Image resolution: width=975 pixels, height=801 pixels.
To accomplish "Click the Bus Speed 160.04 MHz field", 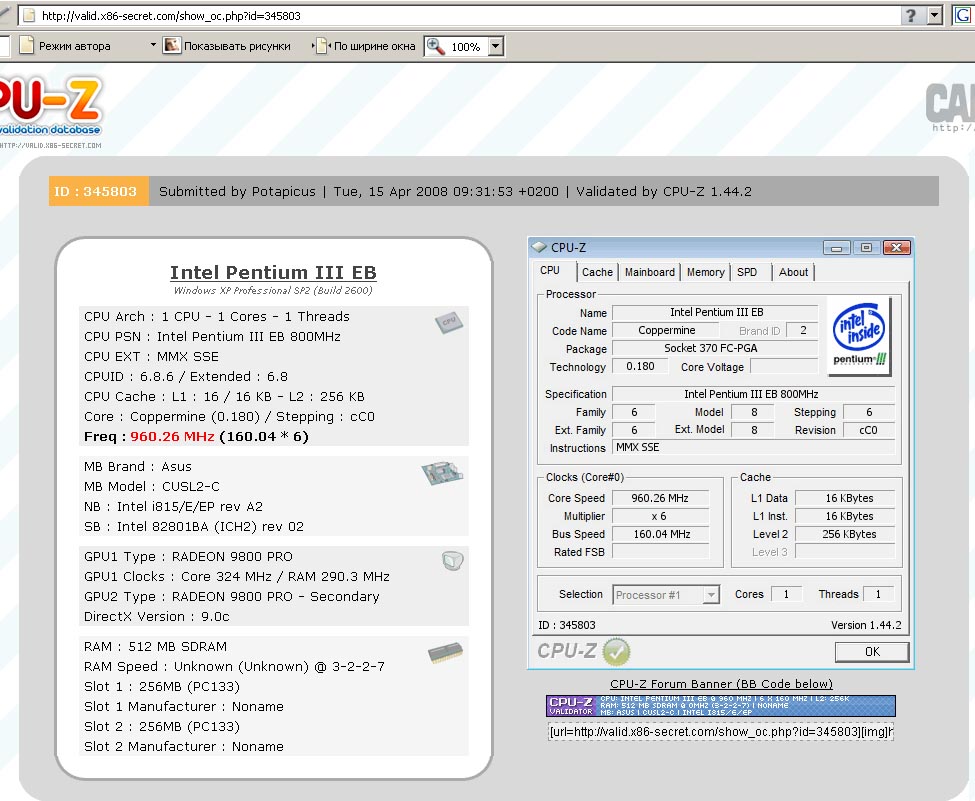I will coord(660,534).
